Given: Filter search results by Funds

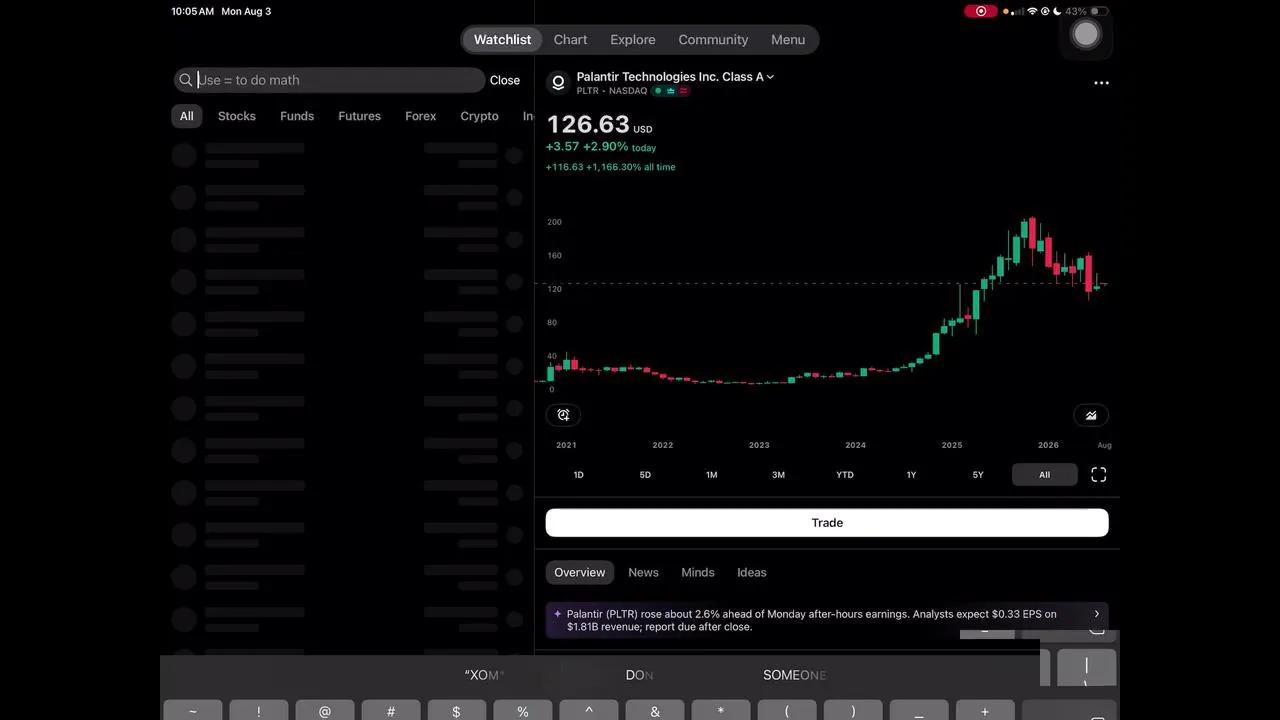Looking at the screenshot, I should pos(297,116).
